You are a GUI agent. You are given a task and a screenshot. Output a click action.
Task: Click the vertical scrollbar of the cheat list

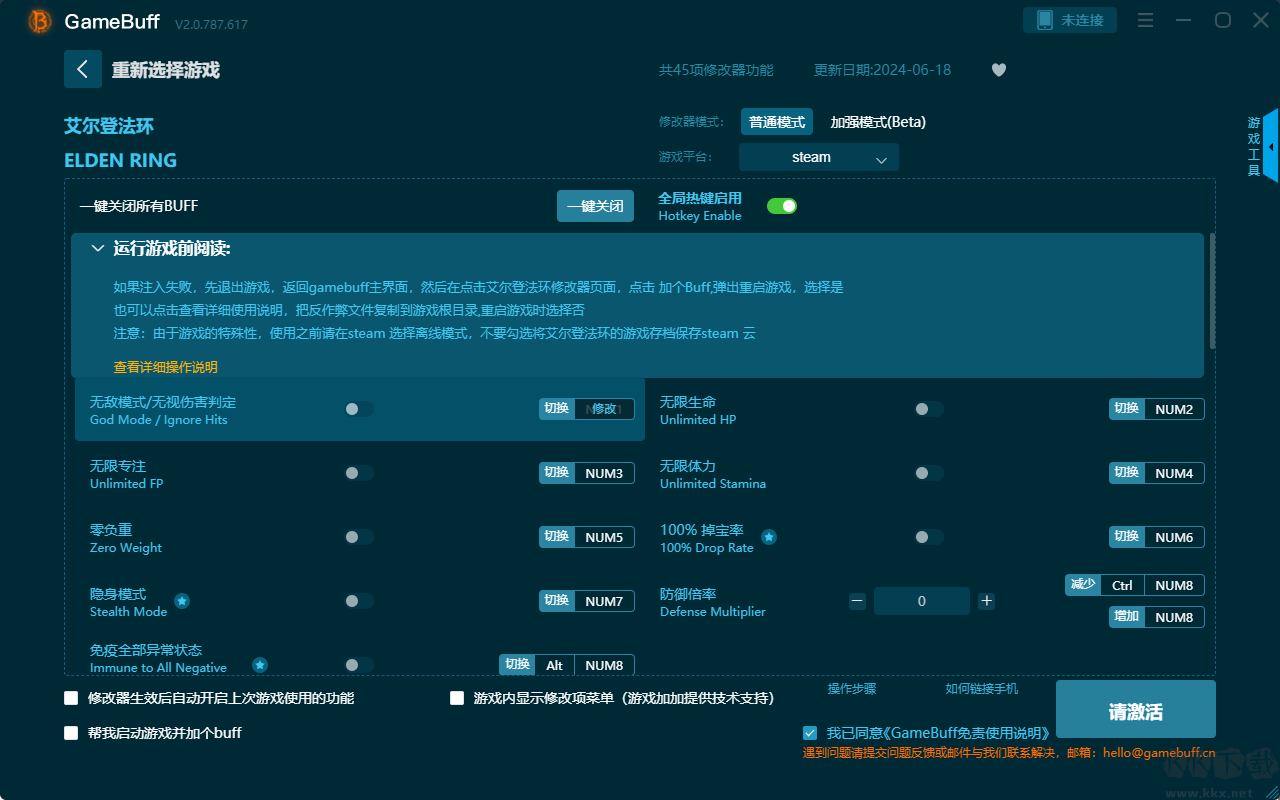pos(1213,291)
